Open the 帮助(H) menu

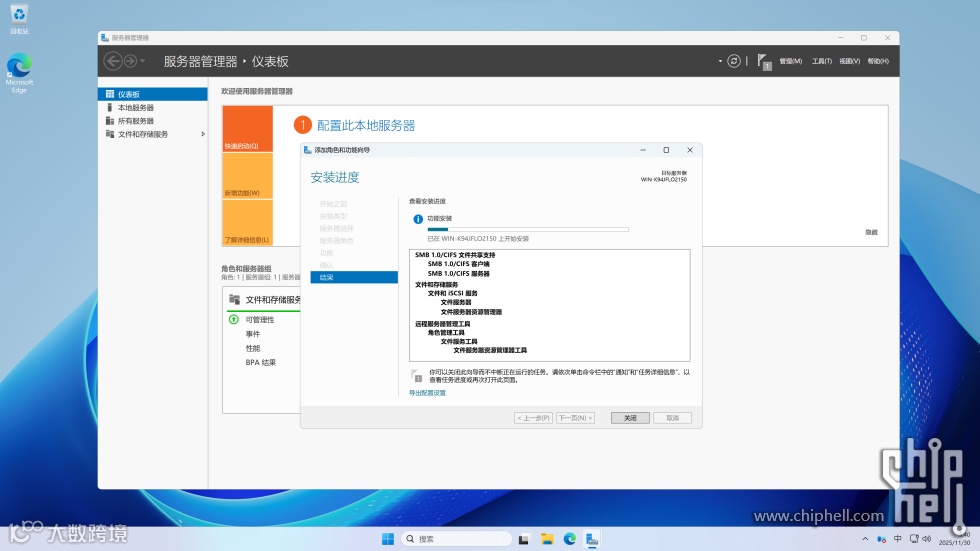click(x=878, y=61)
